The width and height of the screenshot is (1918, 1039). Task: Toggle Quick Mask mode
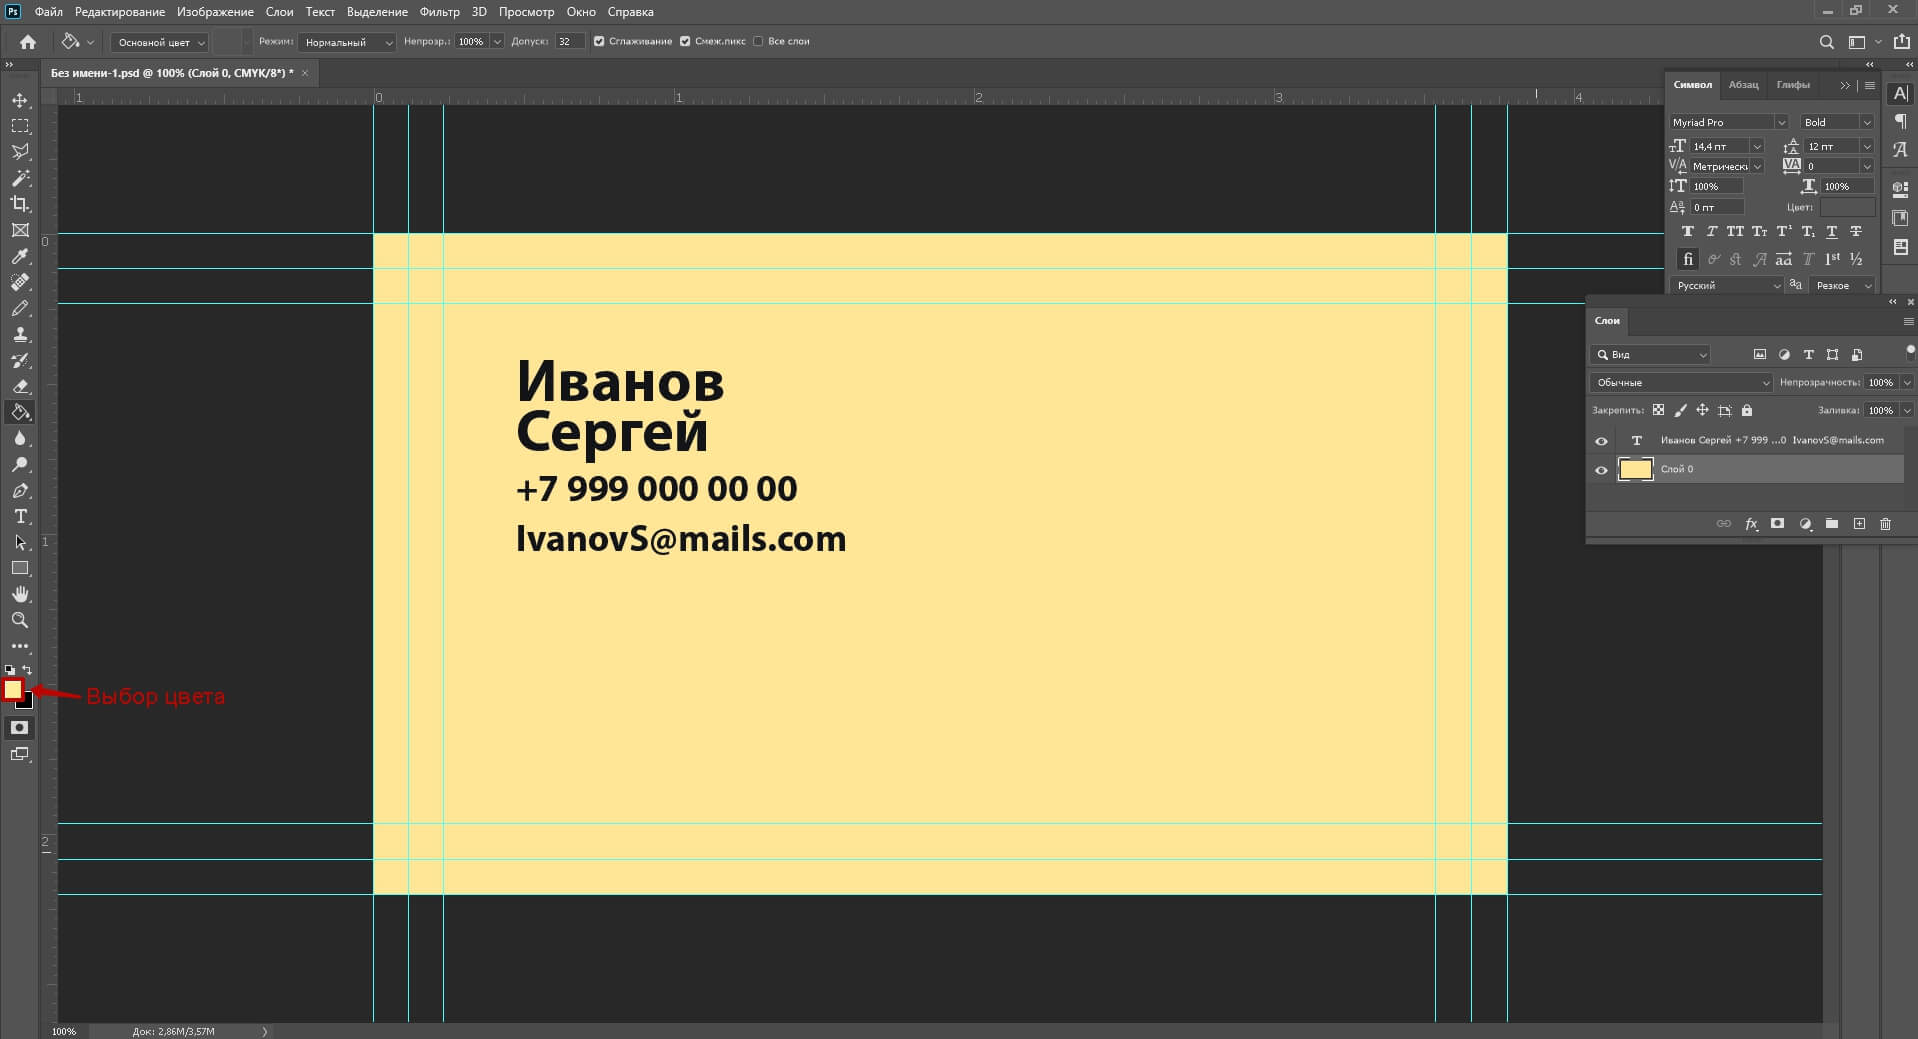(20, 728)
